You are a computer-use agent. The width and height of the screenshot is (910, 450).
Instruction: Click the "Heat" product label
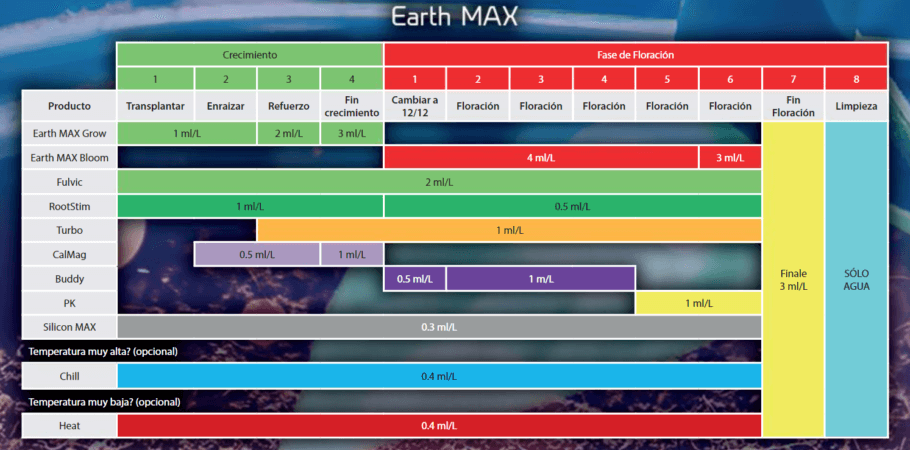70,426
